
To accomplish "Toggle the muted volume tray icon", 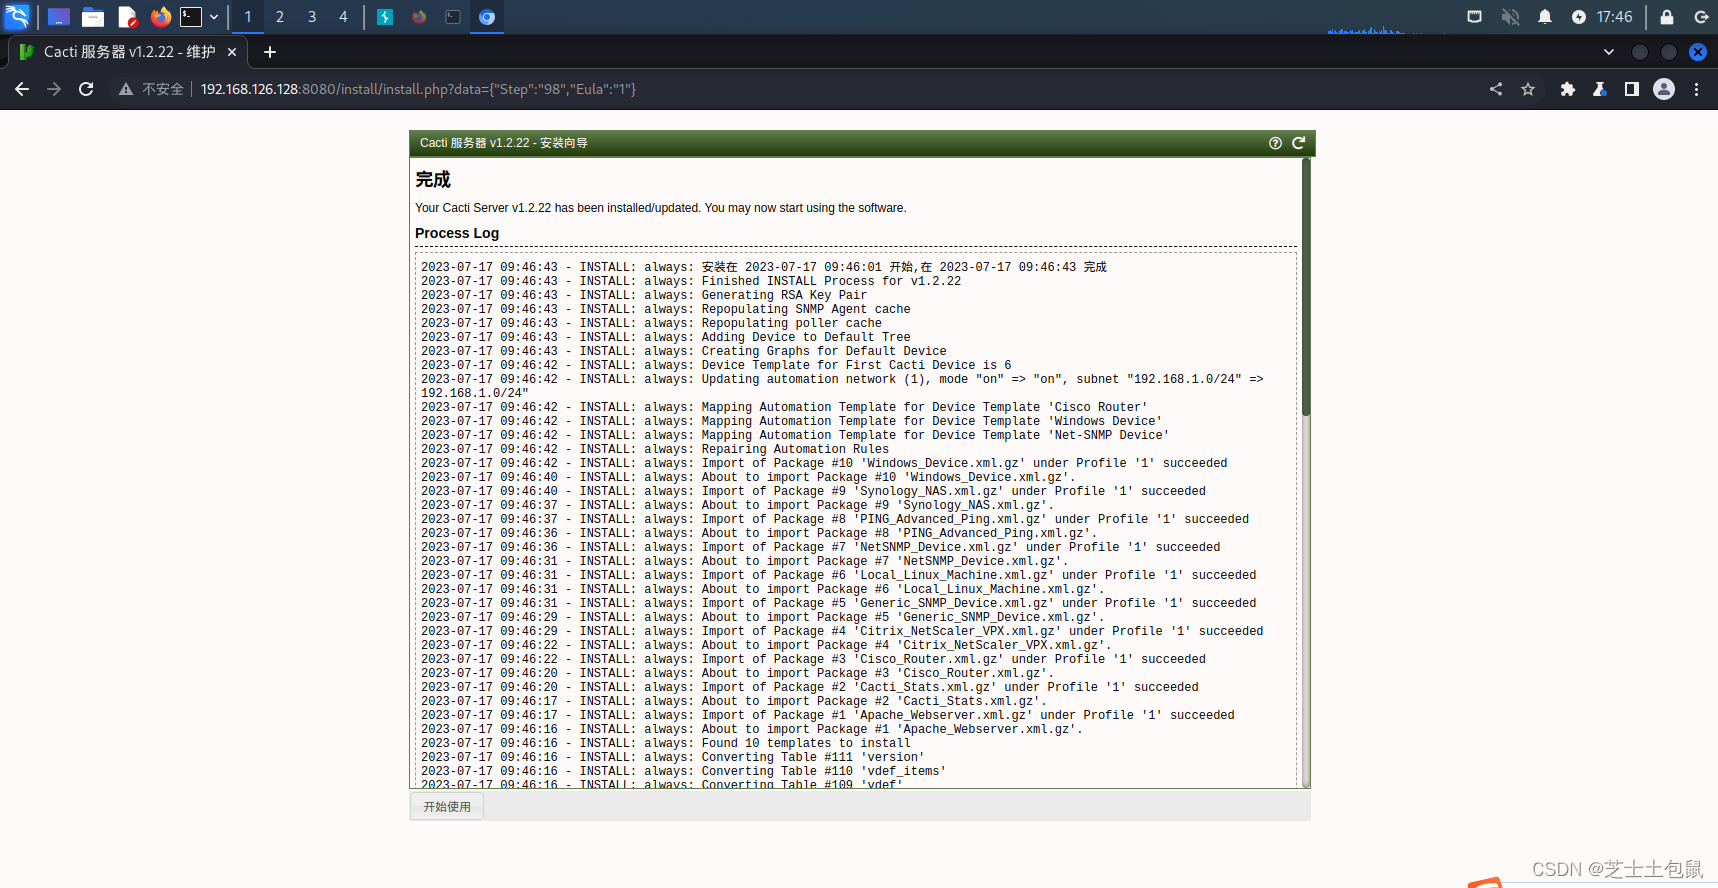I will tap(1510, 17).
